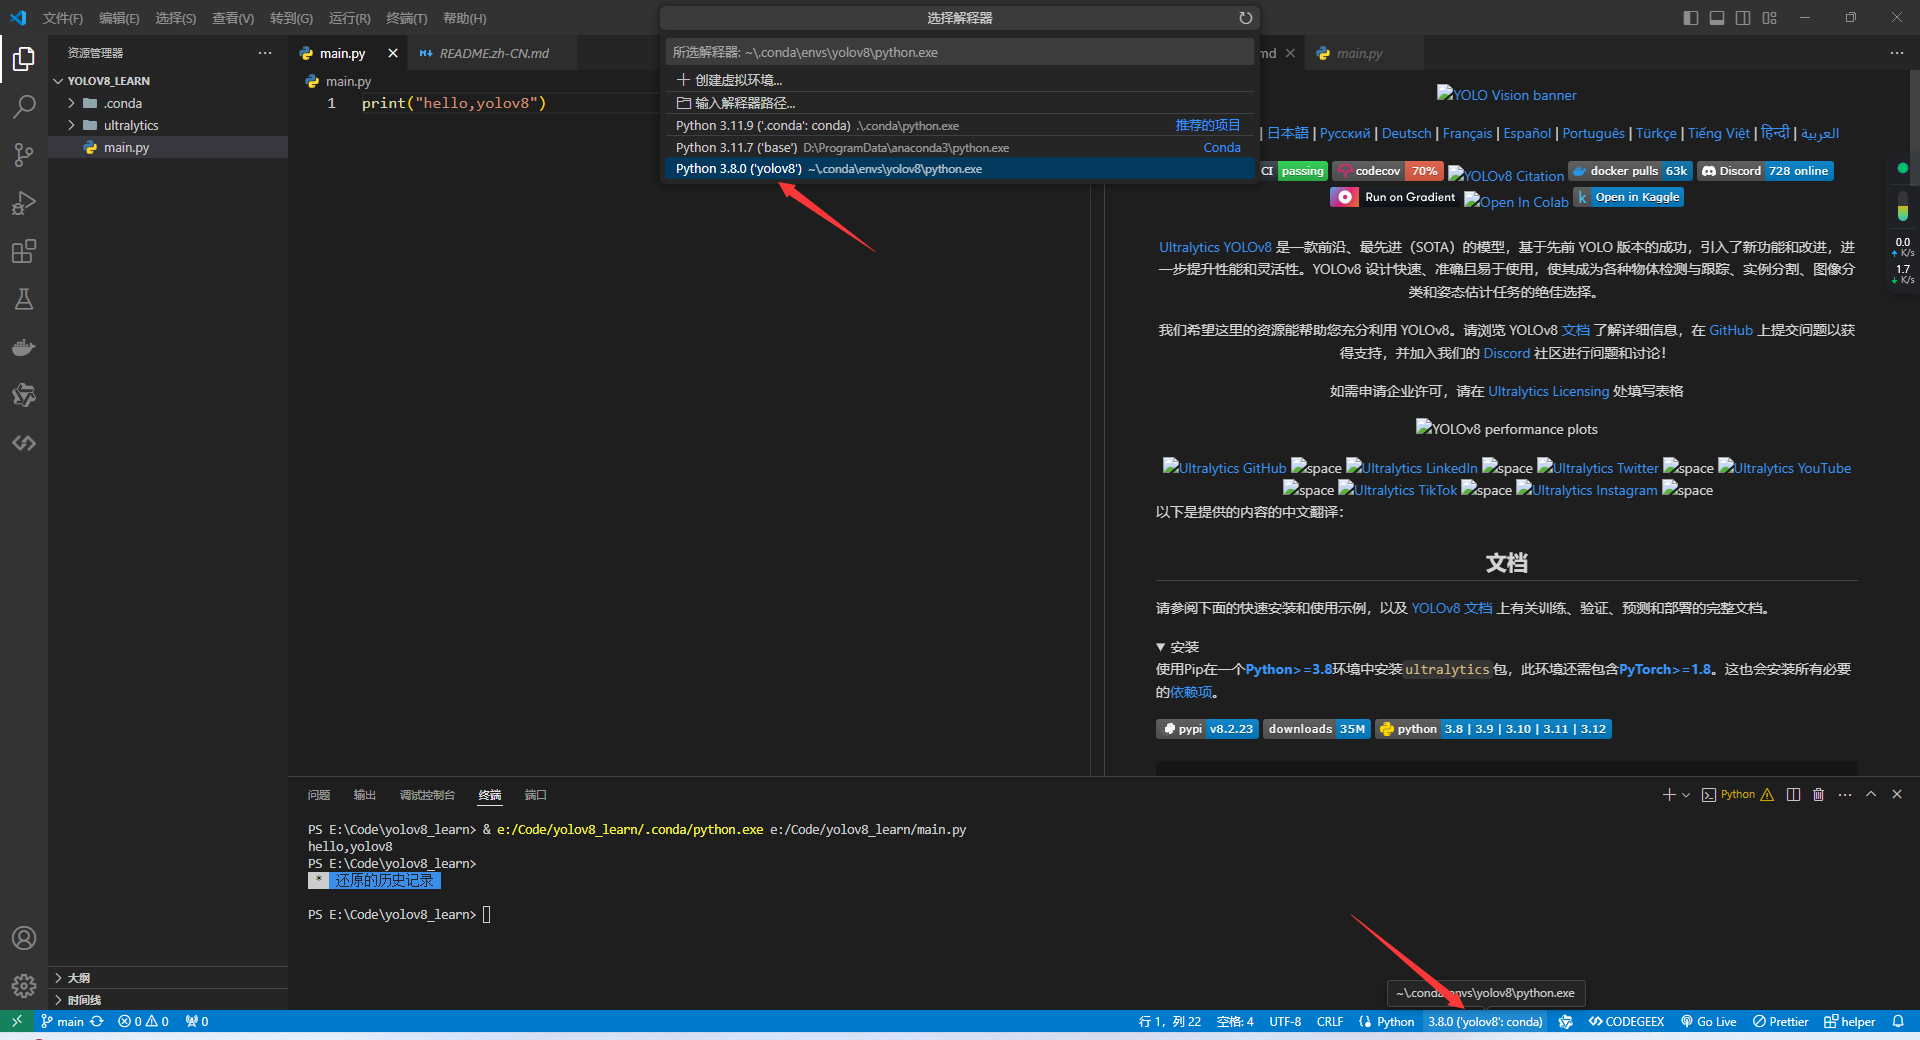Click CODEGEEX in status bar
Screen dimensions: 1920x1040
(1626, 1021)
